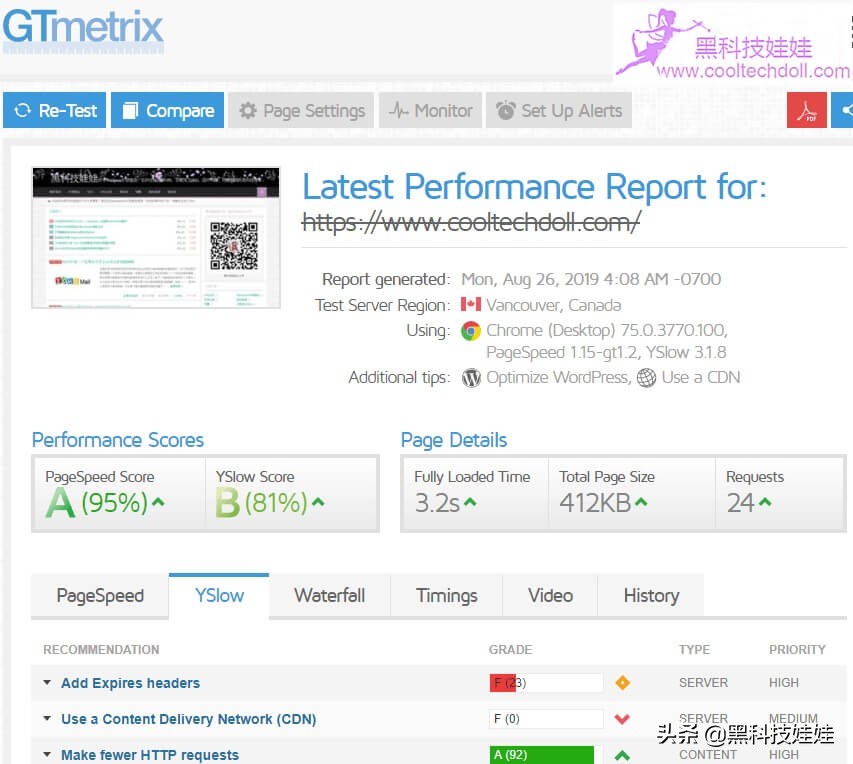This screenshot has width=853, height=764.
Task: Click the Fully Loaded Time 3.2s value
Action: pyautogui.click(x=437, y=503)
